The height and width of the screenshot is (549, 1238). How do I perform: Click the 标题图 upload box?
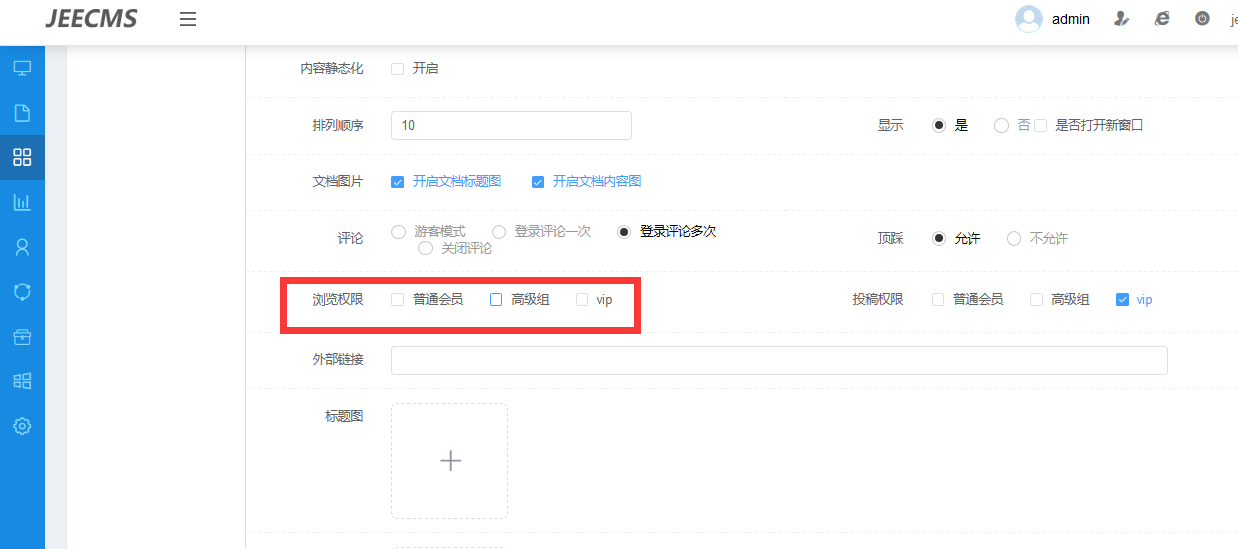click(x=449, y=460)
